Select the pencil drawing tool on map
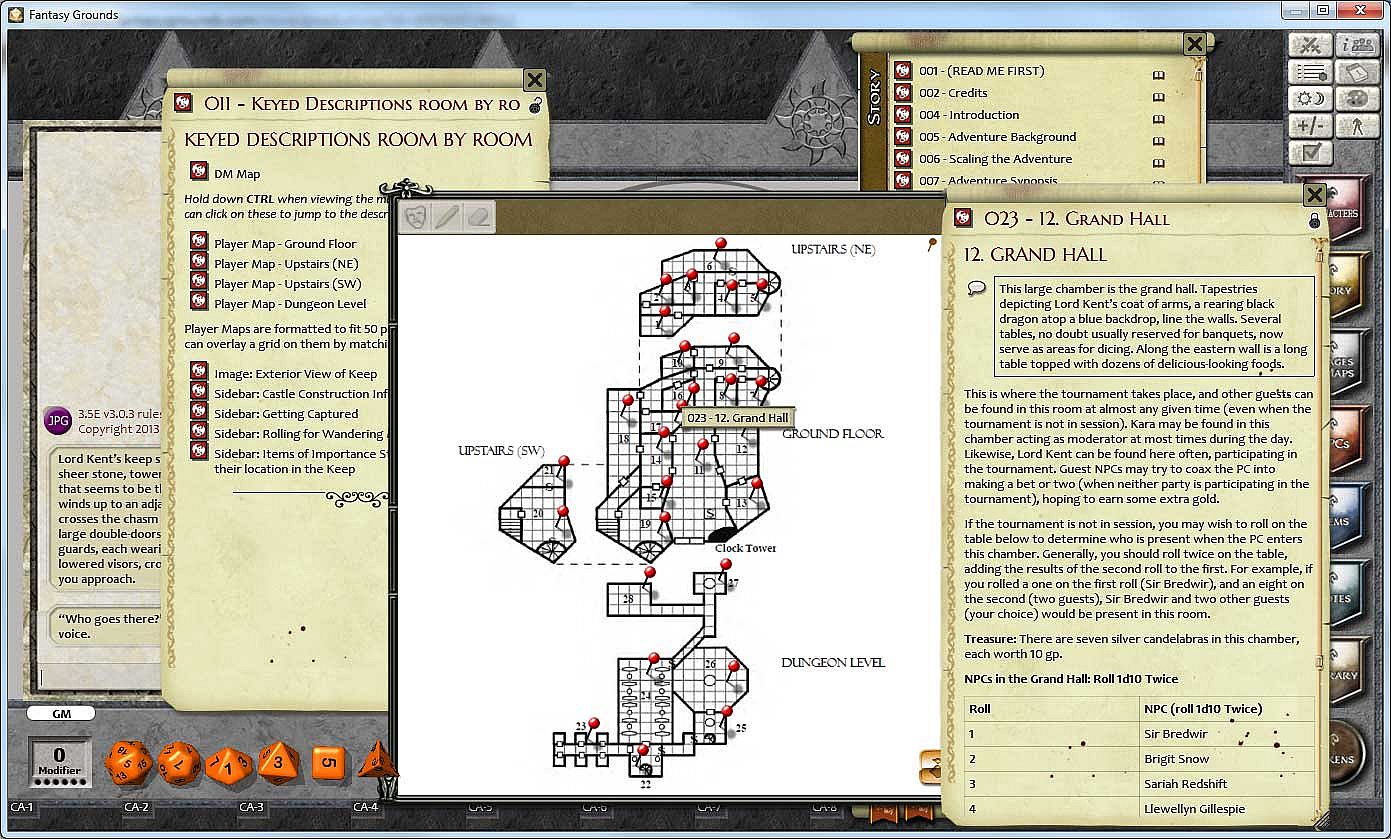The height and width of the screenshot is (839, 1391). [x=447, y=216]
